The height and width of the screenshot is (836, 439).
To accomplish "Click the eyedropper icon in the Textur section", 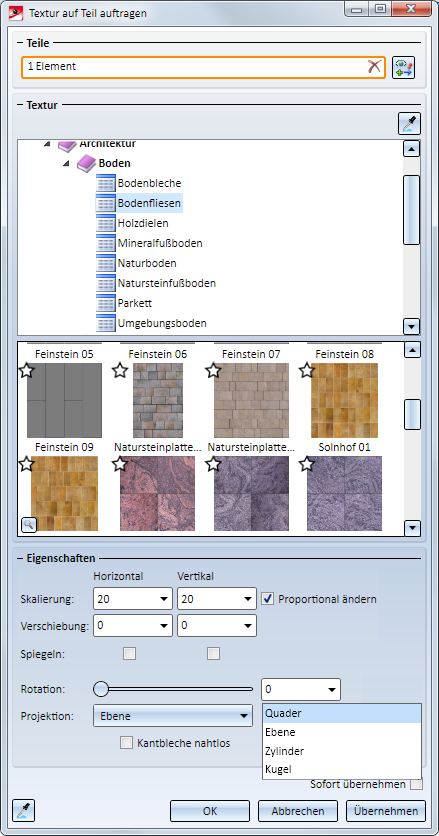I will (409, 124).
